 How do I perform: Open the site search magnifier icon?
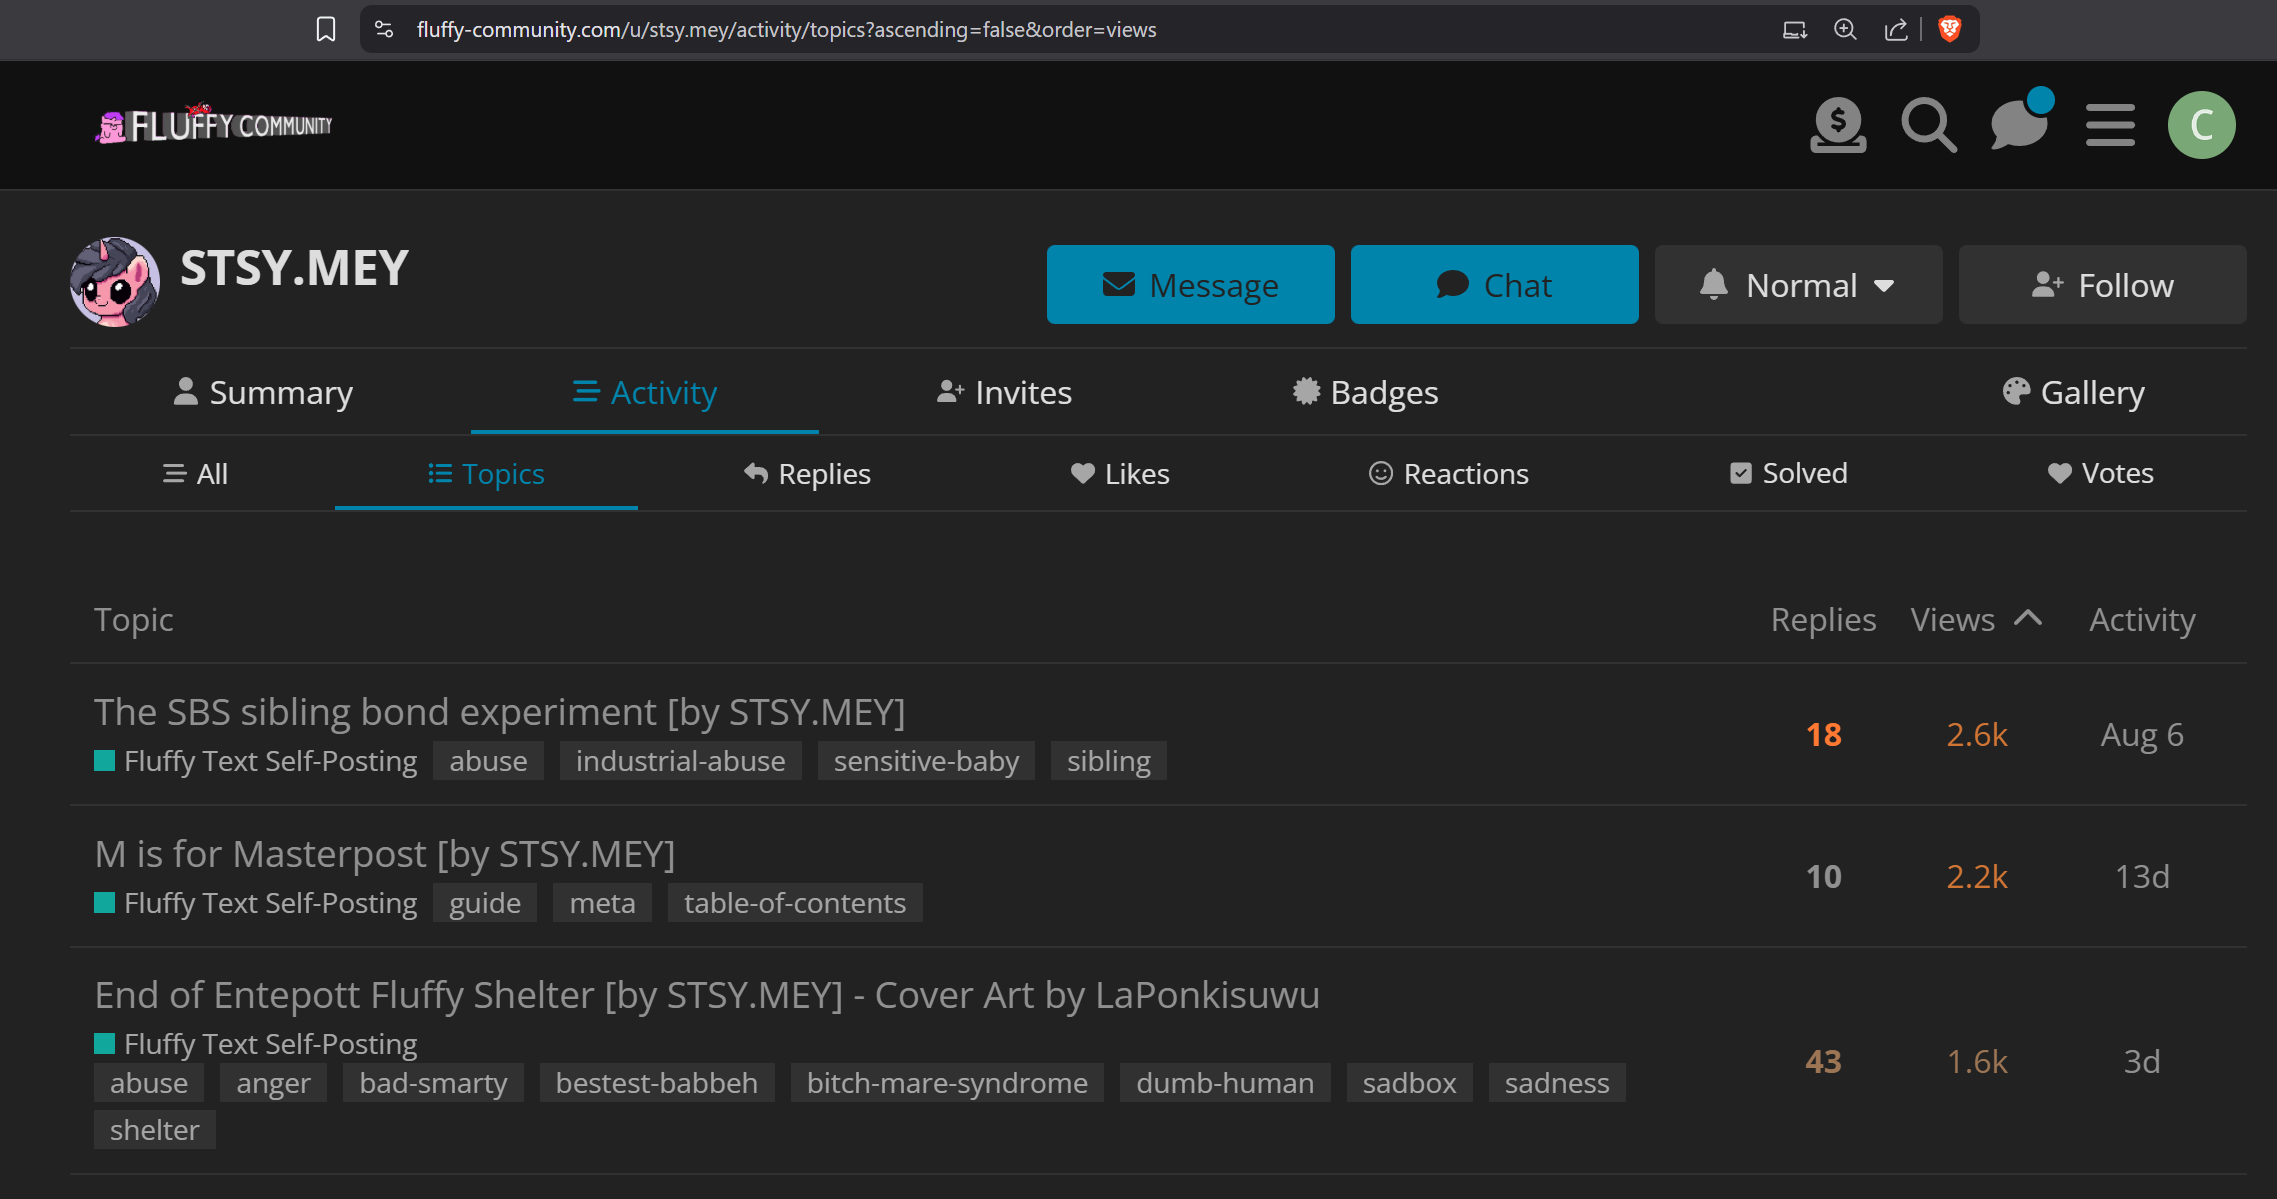click(1928, 125)
